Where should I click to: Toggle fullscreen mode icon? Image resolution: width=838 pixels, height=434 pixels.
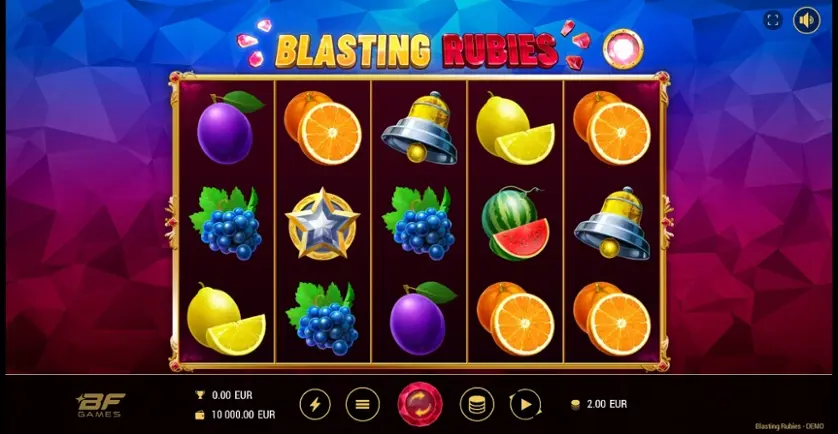click(772, 21)
